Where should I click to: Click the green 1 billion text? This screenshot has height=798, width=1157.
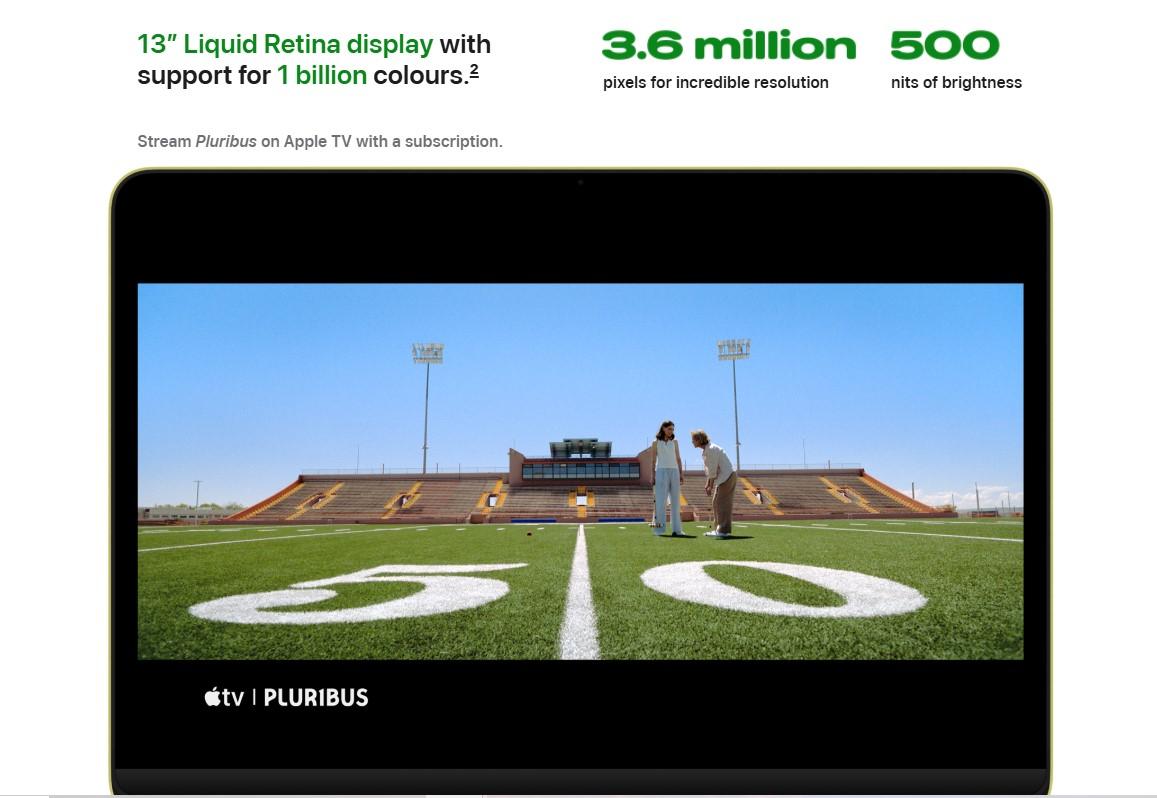pos(322,75)
